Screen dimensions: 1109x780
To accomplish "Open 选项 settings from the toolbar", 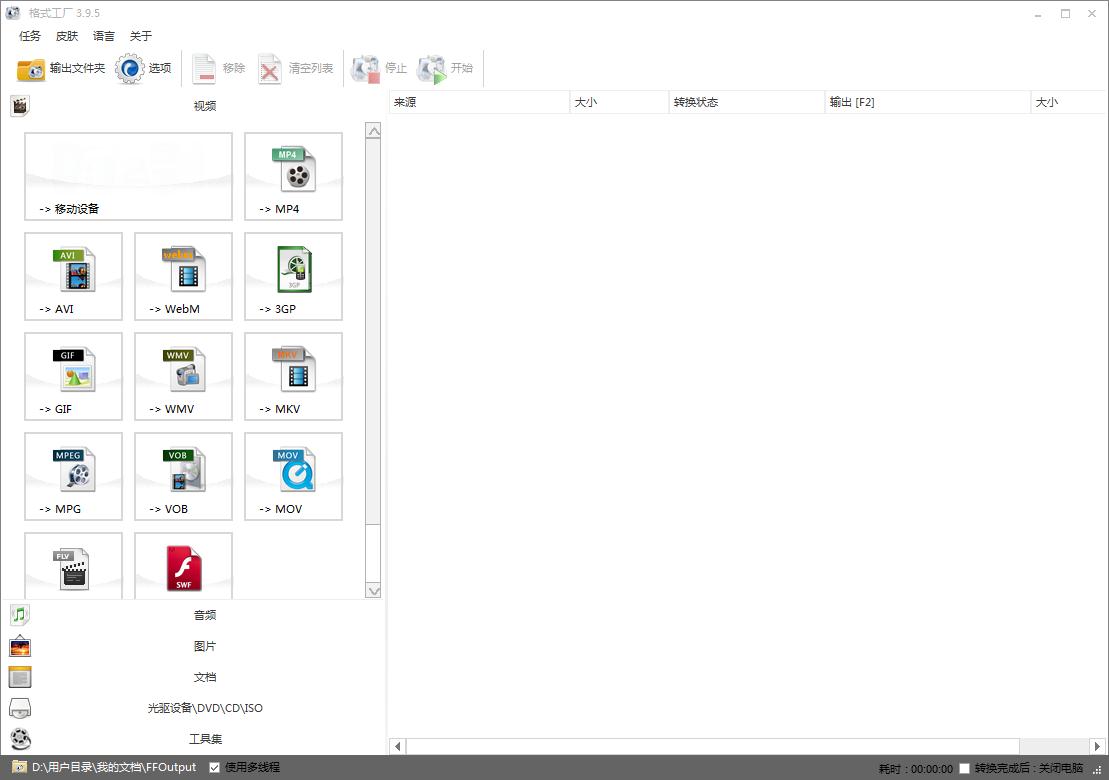I will (144, 68).
